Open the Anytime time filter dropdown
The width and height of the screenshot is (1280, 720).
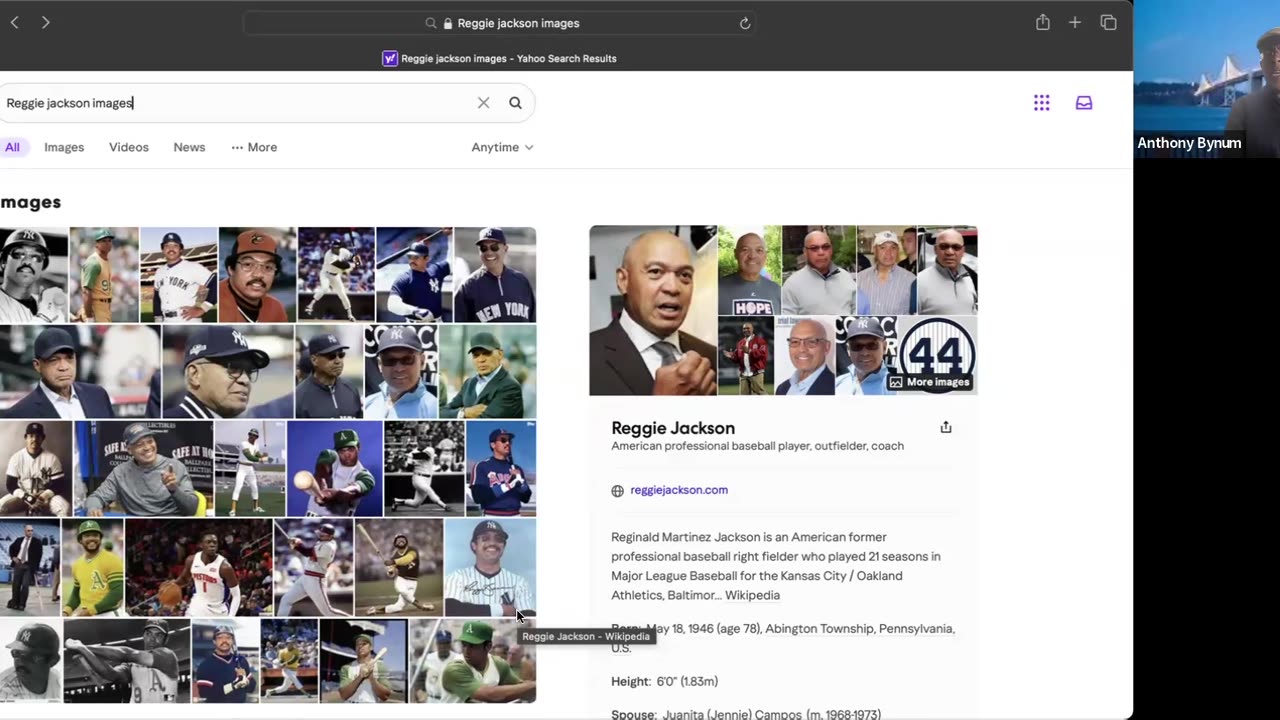tap(502, 147)
